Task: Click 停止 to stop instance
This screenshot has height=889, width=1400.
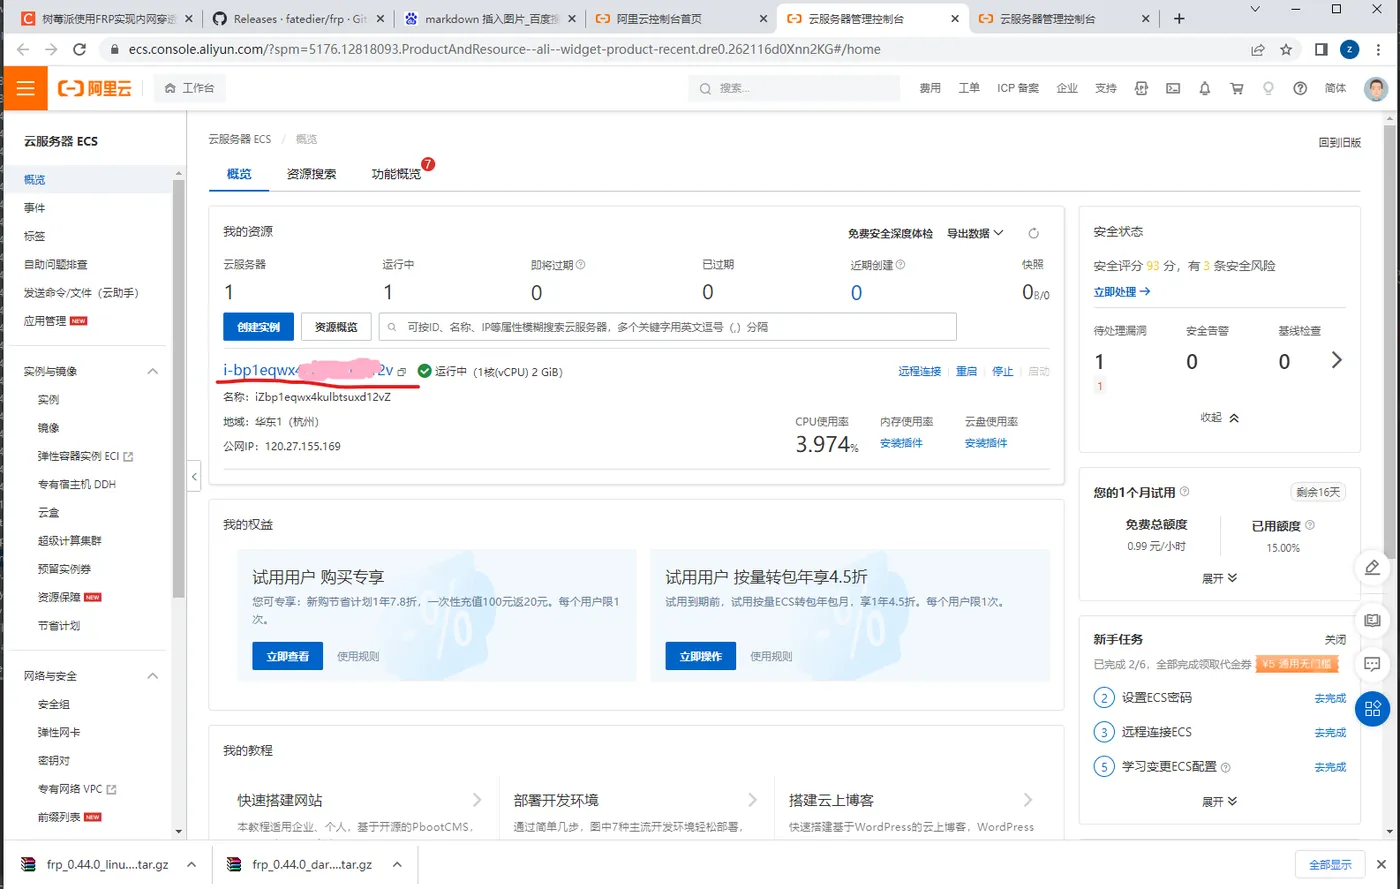Action: (x=1002, y=371)
